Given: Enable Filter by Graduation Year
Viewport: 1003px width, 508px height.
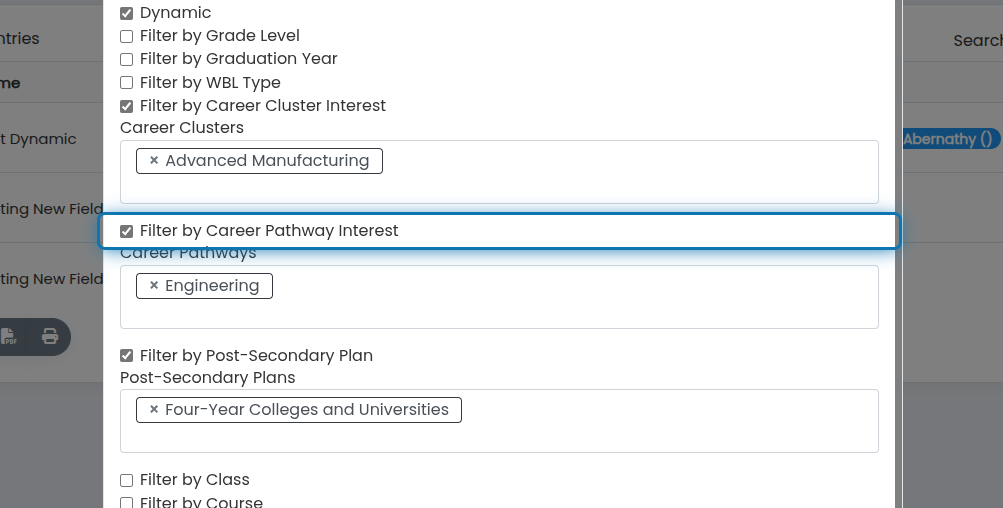Looking at the screenshot, I should click(x=127, y=59).
